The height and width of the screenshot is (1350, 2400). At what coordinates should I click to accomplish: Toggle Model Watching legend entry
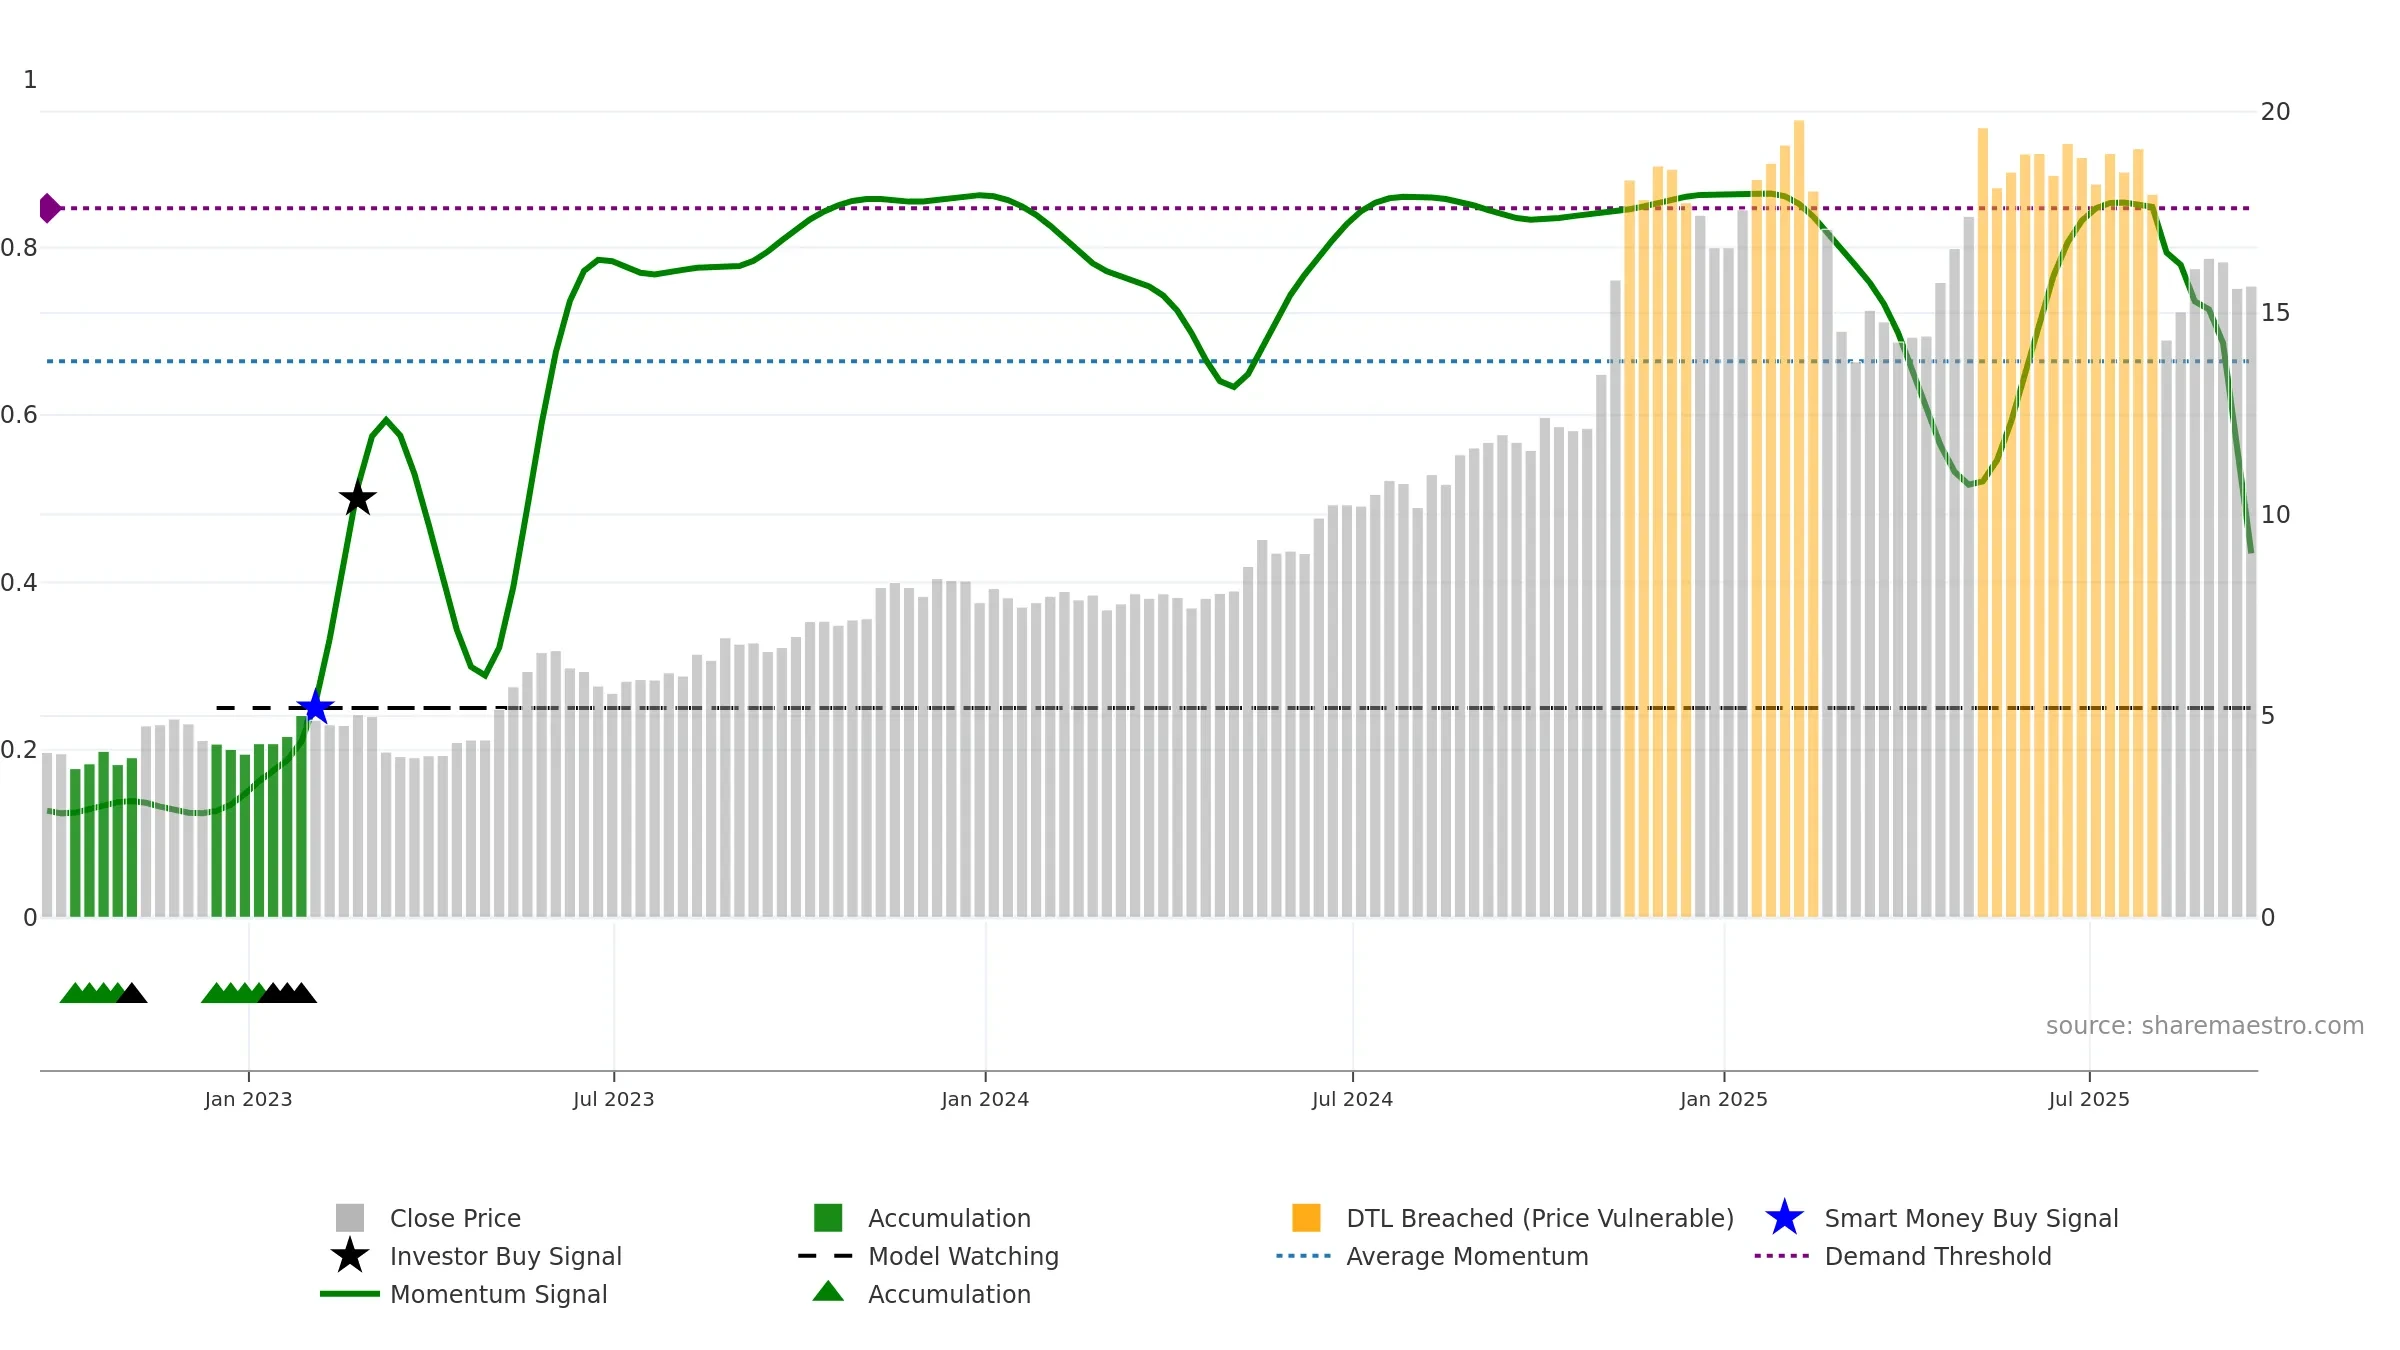pos(962,1256)
